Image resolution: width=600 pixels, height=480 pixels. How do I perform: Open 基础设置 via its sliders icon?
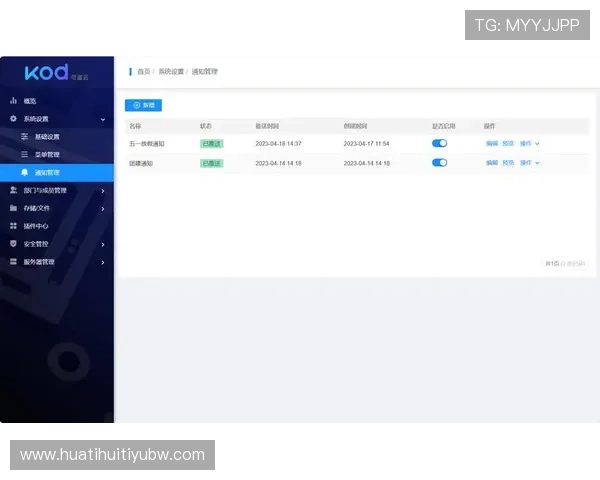tap(24, 136)
